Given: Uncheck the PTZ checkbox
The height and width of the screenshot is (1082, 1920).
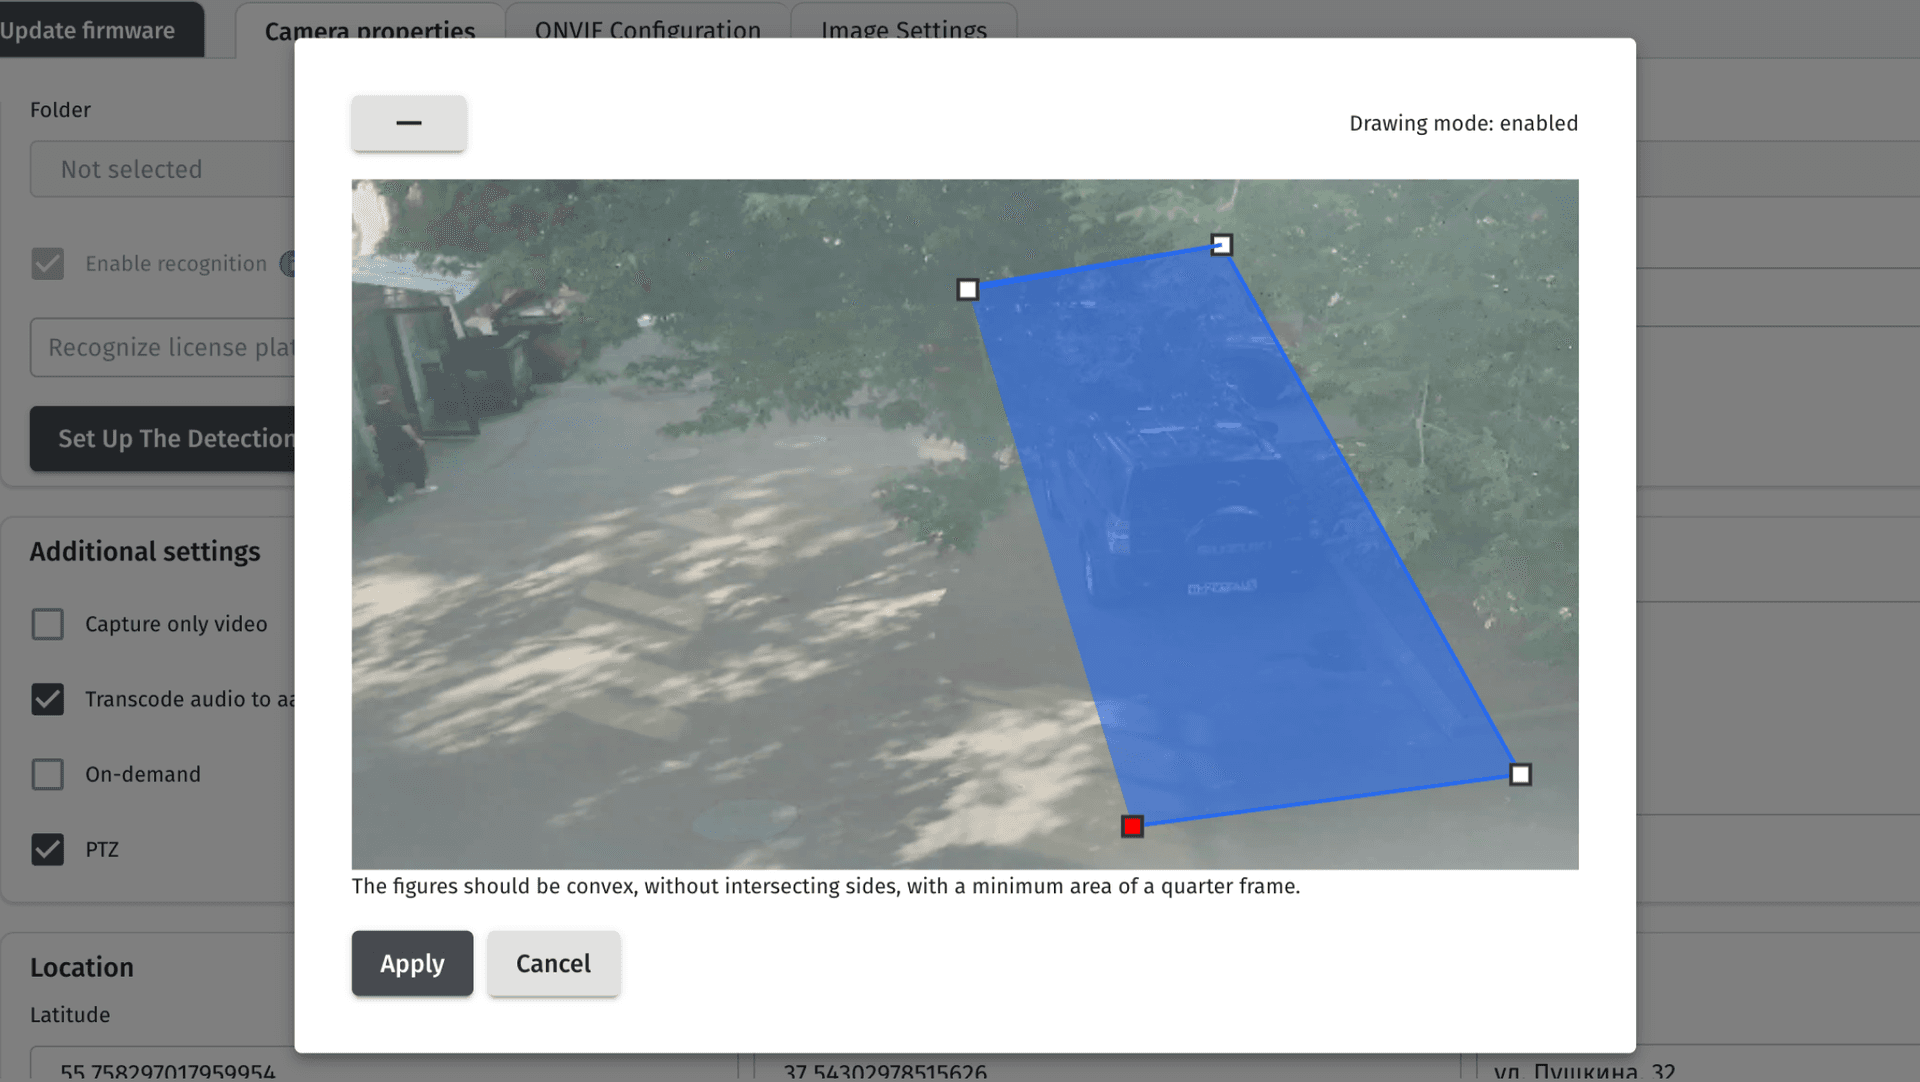Looking at the screenshot, I should [47, 849].
